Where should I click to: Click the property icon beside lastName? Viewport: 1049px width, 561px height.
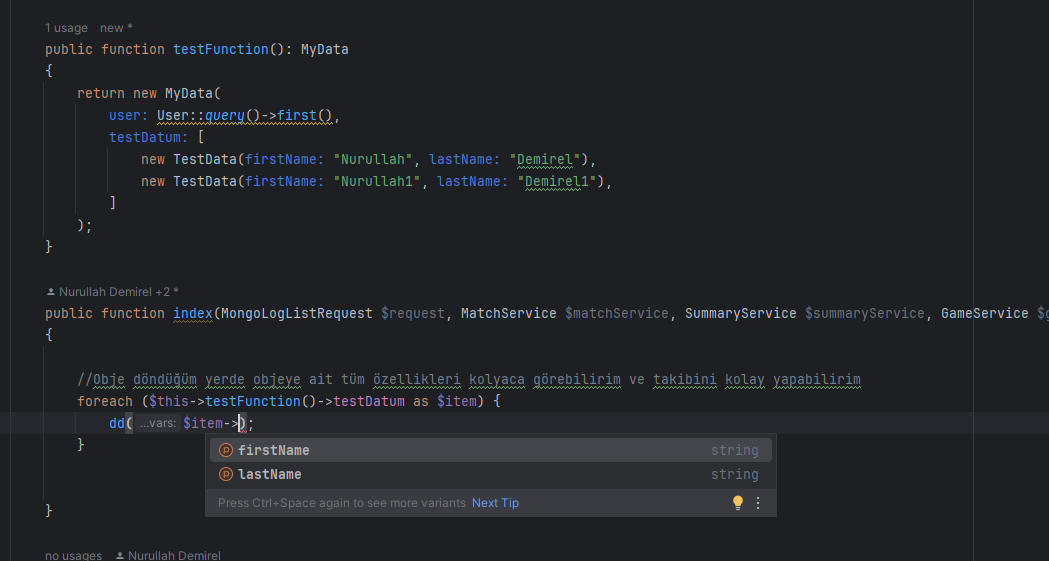226,474
